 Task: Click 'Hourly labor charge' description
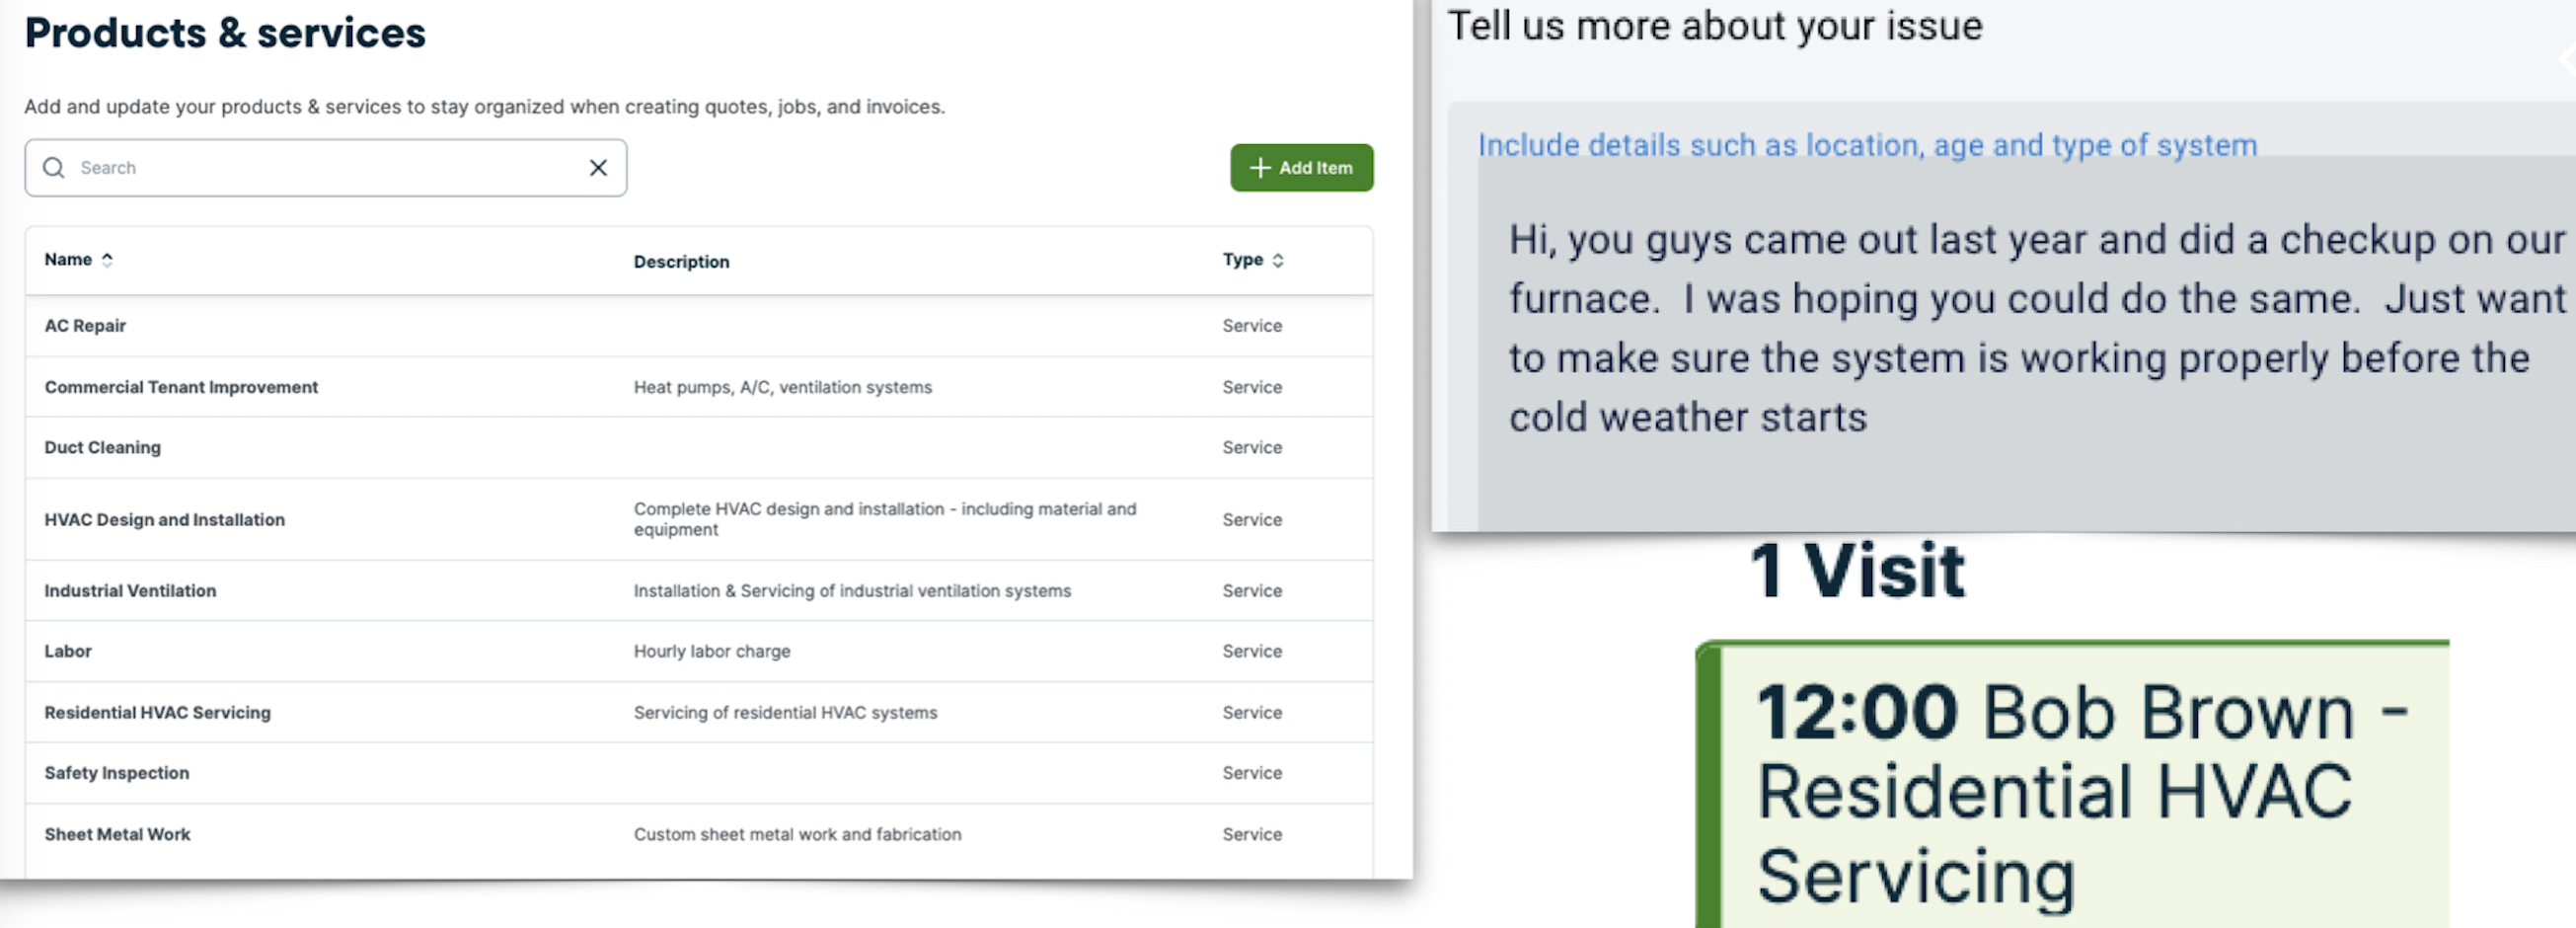712,652
